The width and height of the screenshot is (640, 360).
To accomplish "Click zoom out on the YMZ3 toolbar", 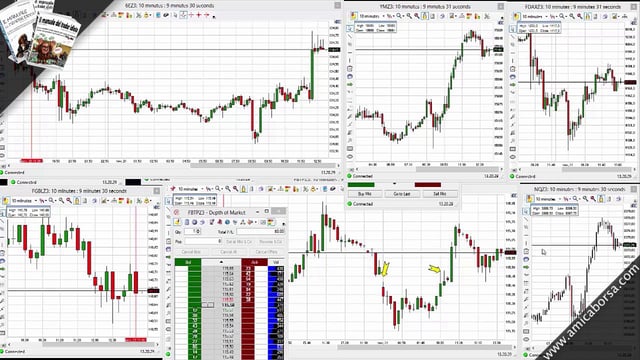I will (x=417, y=16).
